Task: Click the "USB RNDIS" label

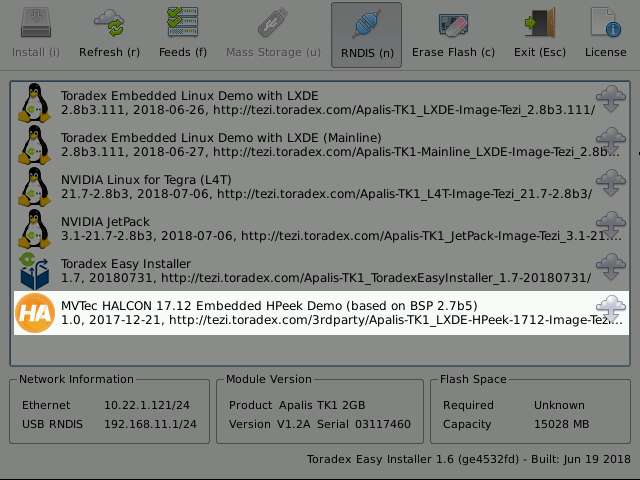Action: 52,424
